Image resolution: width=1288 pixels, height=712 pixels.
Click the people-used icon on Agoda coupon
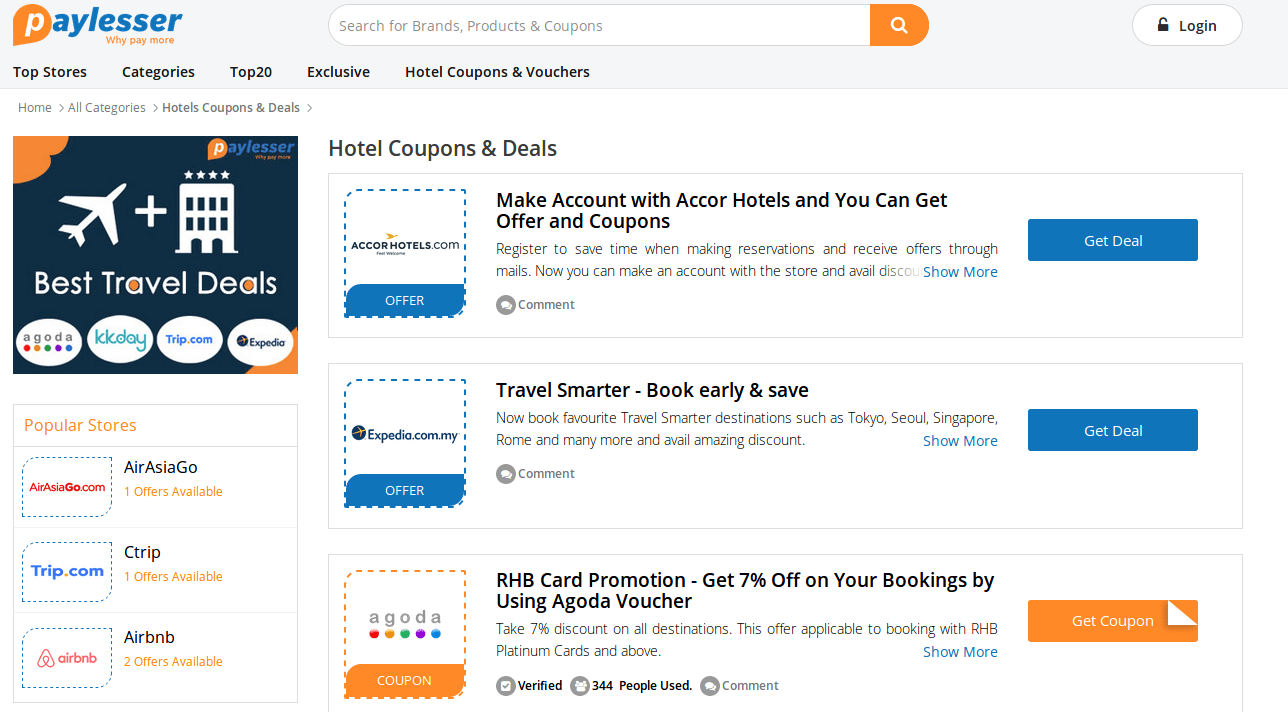[x=580, y=685]
